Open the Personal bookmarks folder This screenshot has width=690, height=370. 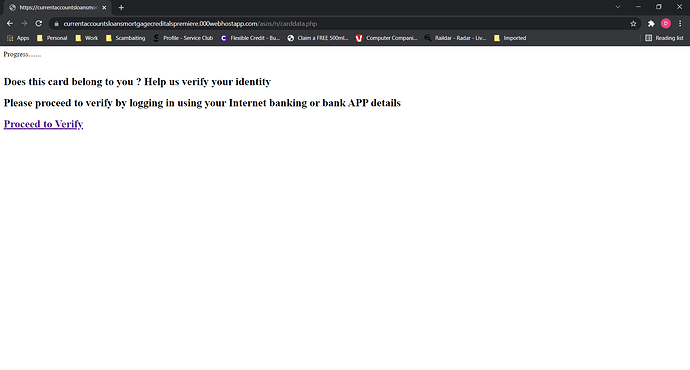coord(52,38)
